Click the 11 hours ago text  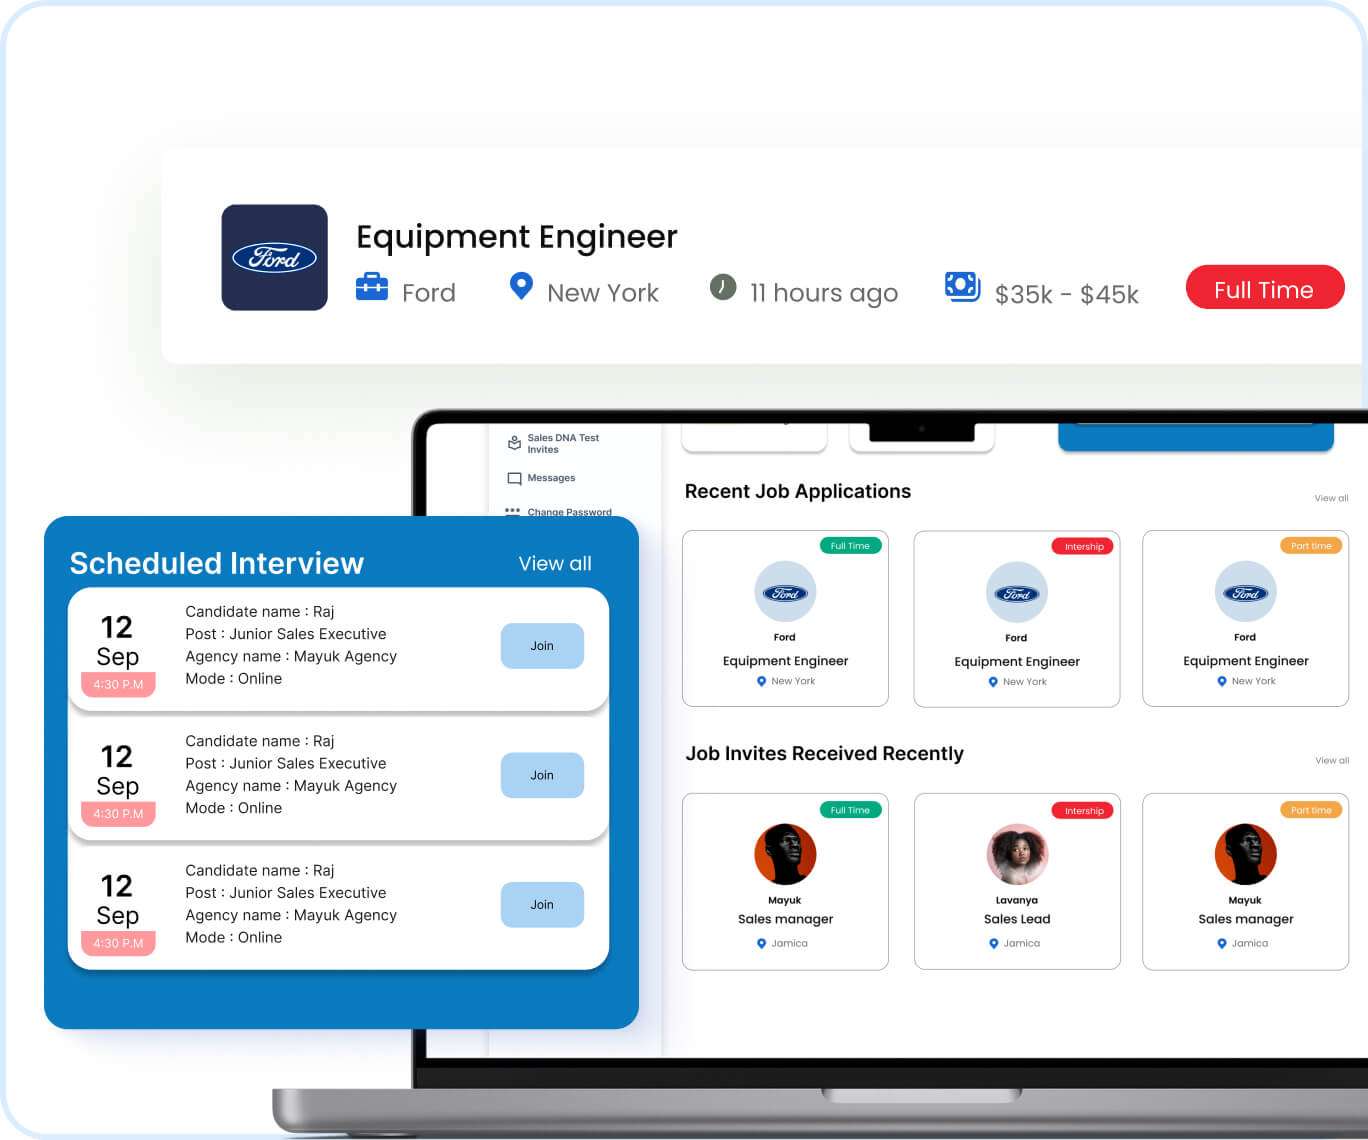(x=824, y=293)
